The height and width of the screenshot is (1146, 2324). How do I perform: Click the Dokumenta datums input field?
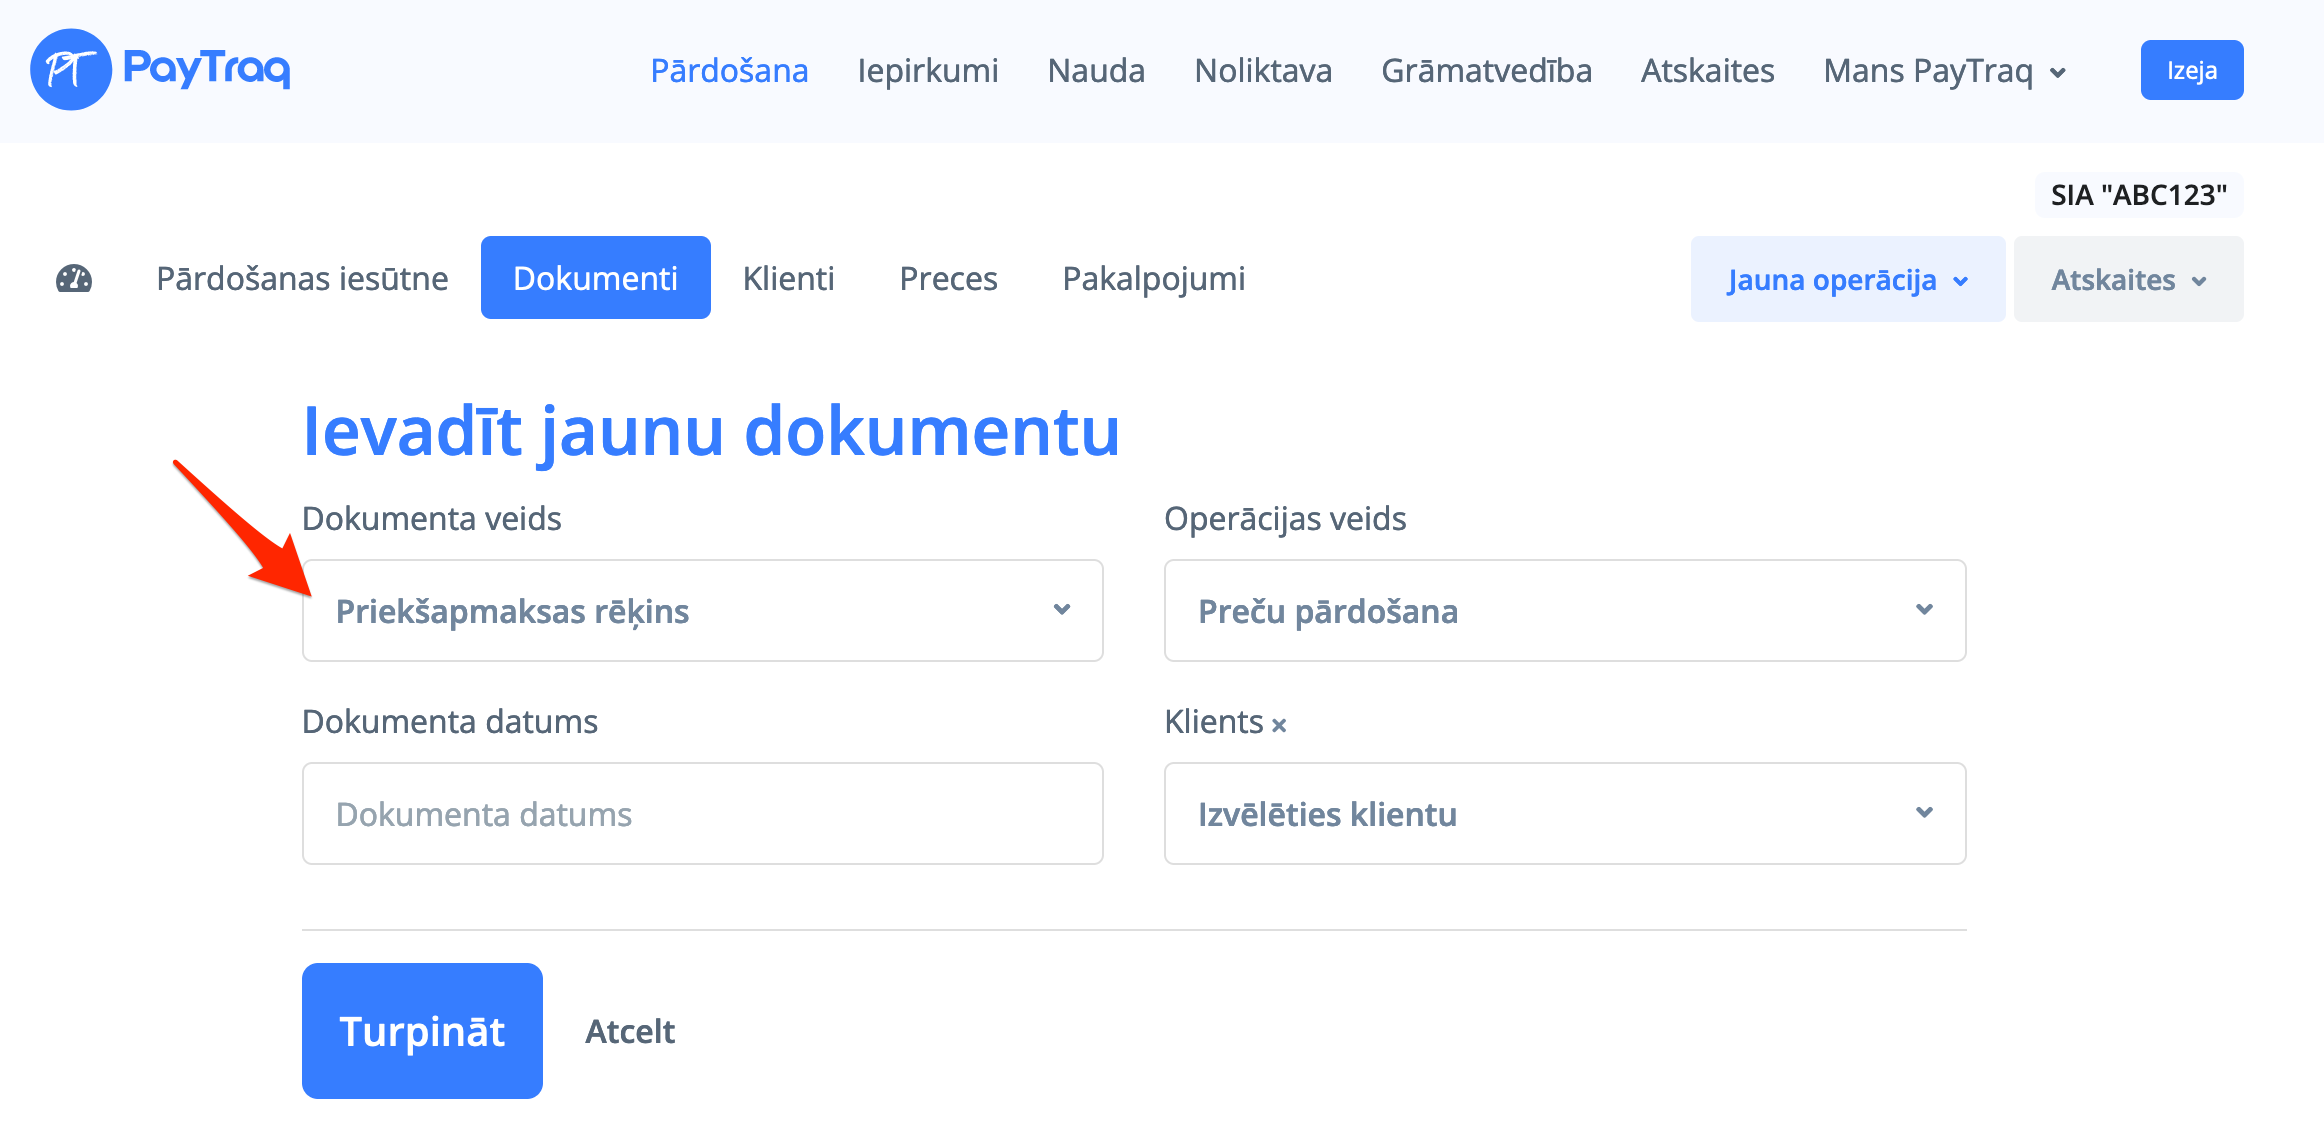tap(702, 813)
